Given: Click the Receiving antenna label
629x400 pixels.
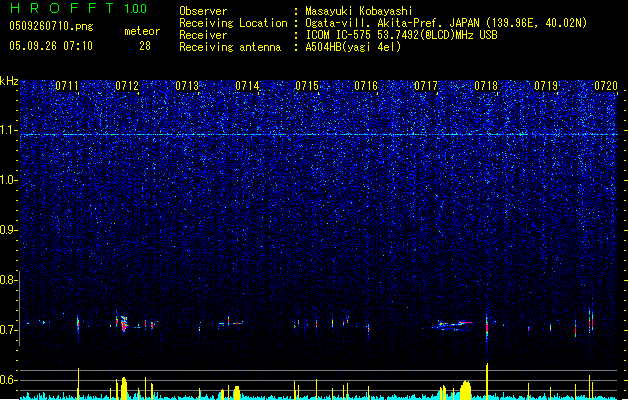Looking at the screenshot, I should point(230,47).
